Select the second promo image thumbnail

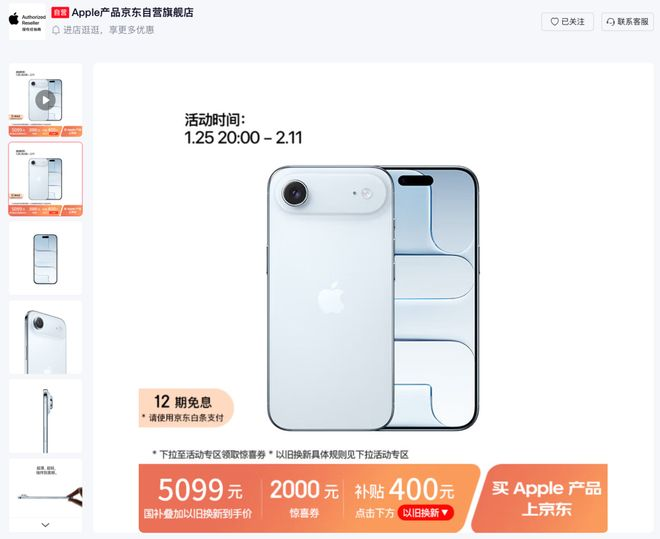point(45,179)
